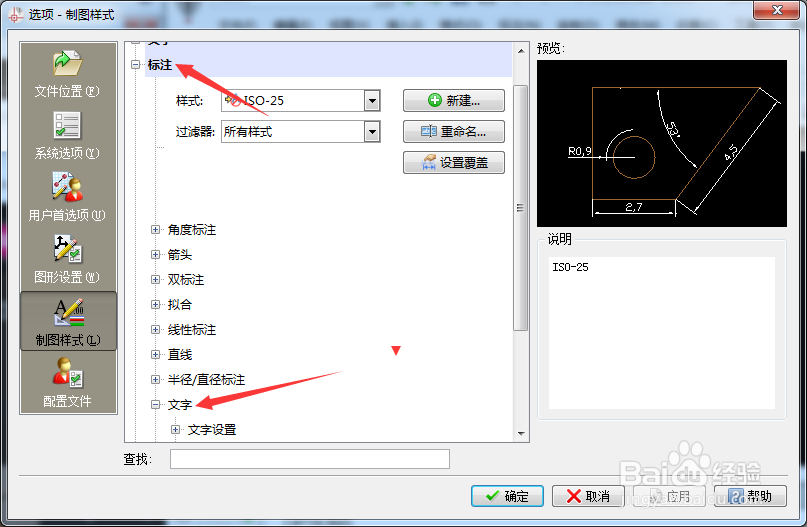Open the 图形设置 icon

click(67, 249)
